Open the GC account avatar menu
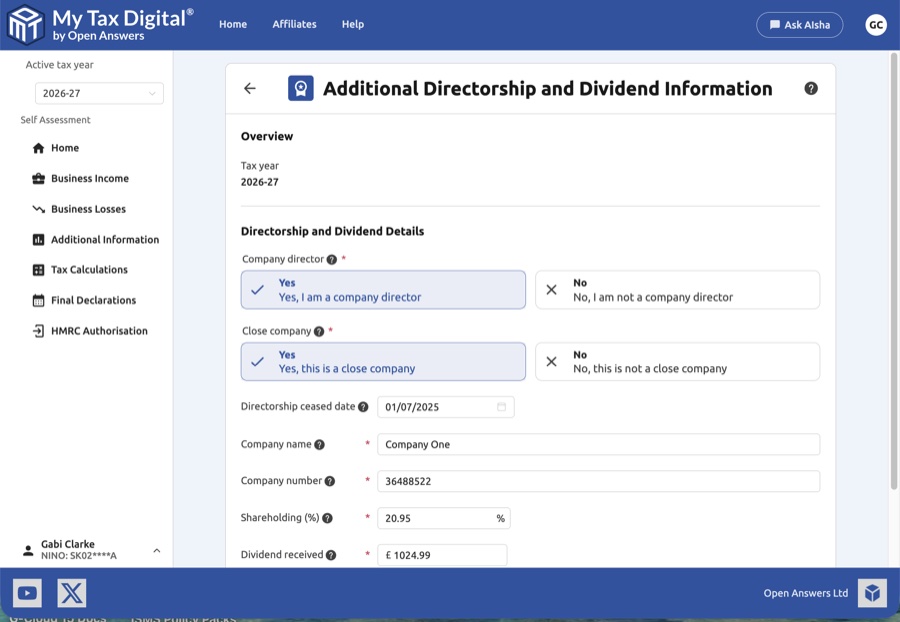 tap(876, 25)
